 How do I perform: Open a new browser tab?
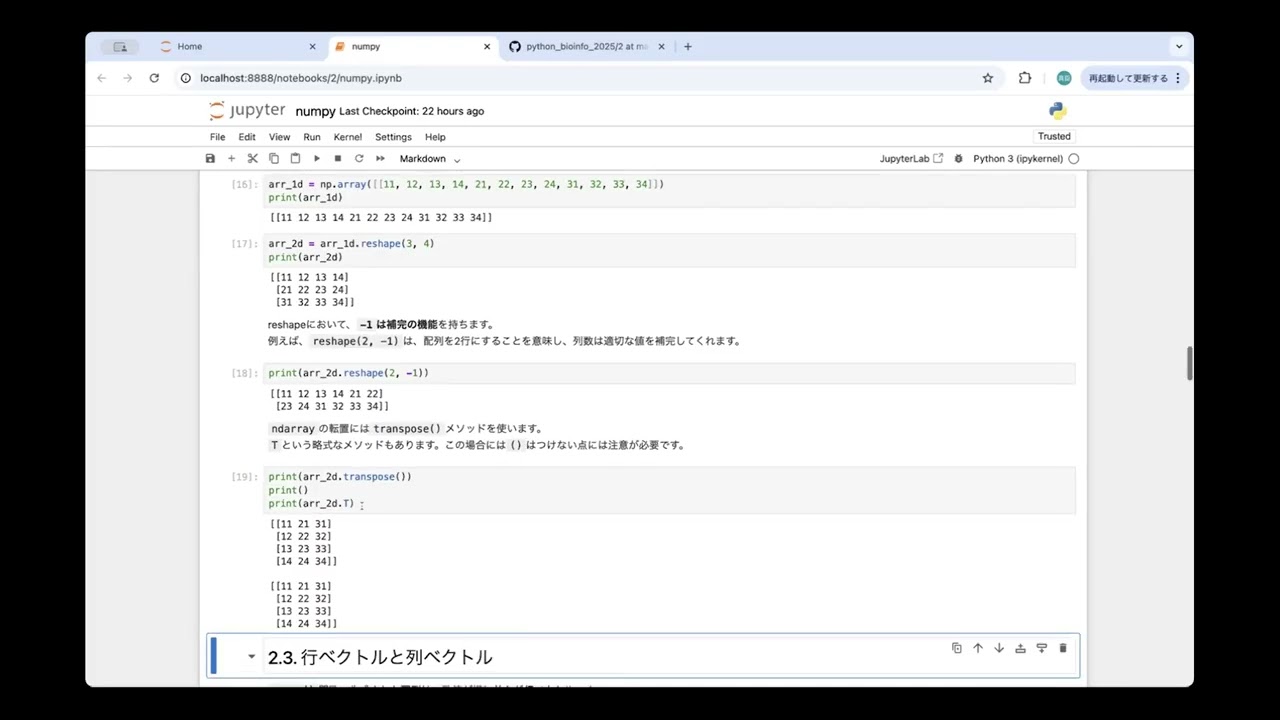point(688,46)
